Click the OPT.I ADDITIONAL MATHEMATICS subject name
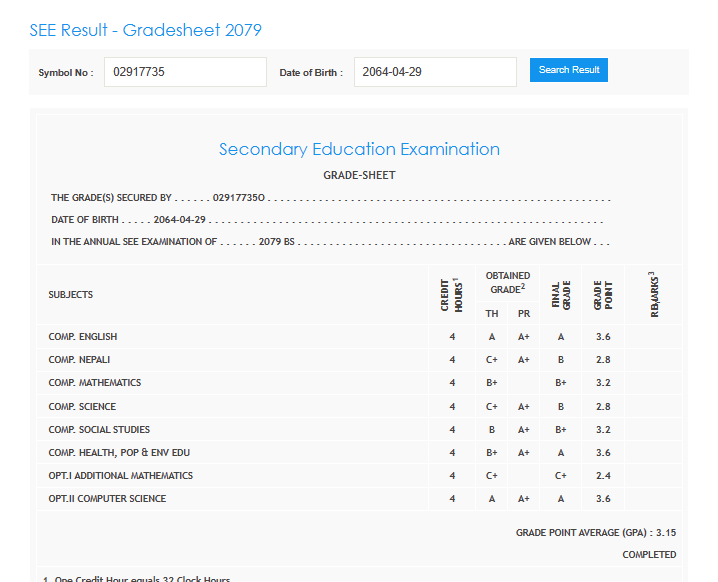 [x=121, y=476]
